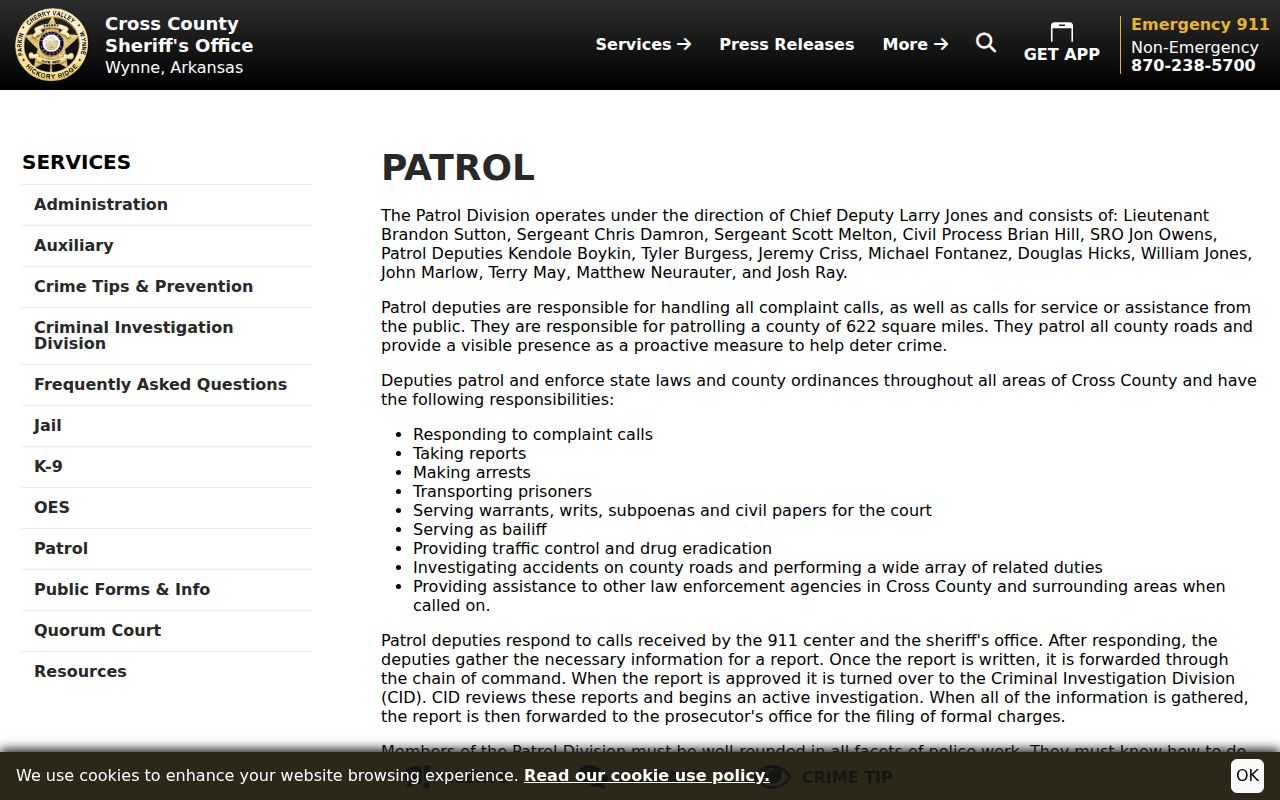Click the "Taking reports" bullet item

(x=469, y=453)
